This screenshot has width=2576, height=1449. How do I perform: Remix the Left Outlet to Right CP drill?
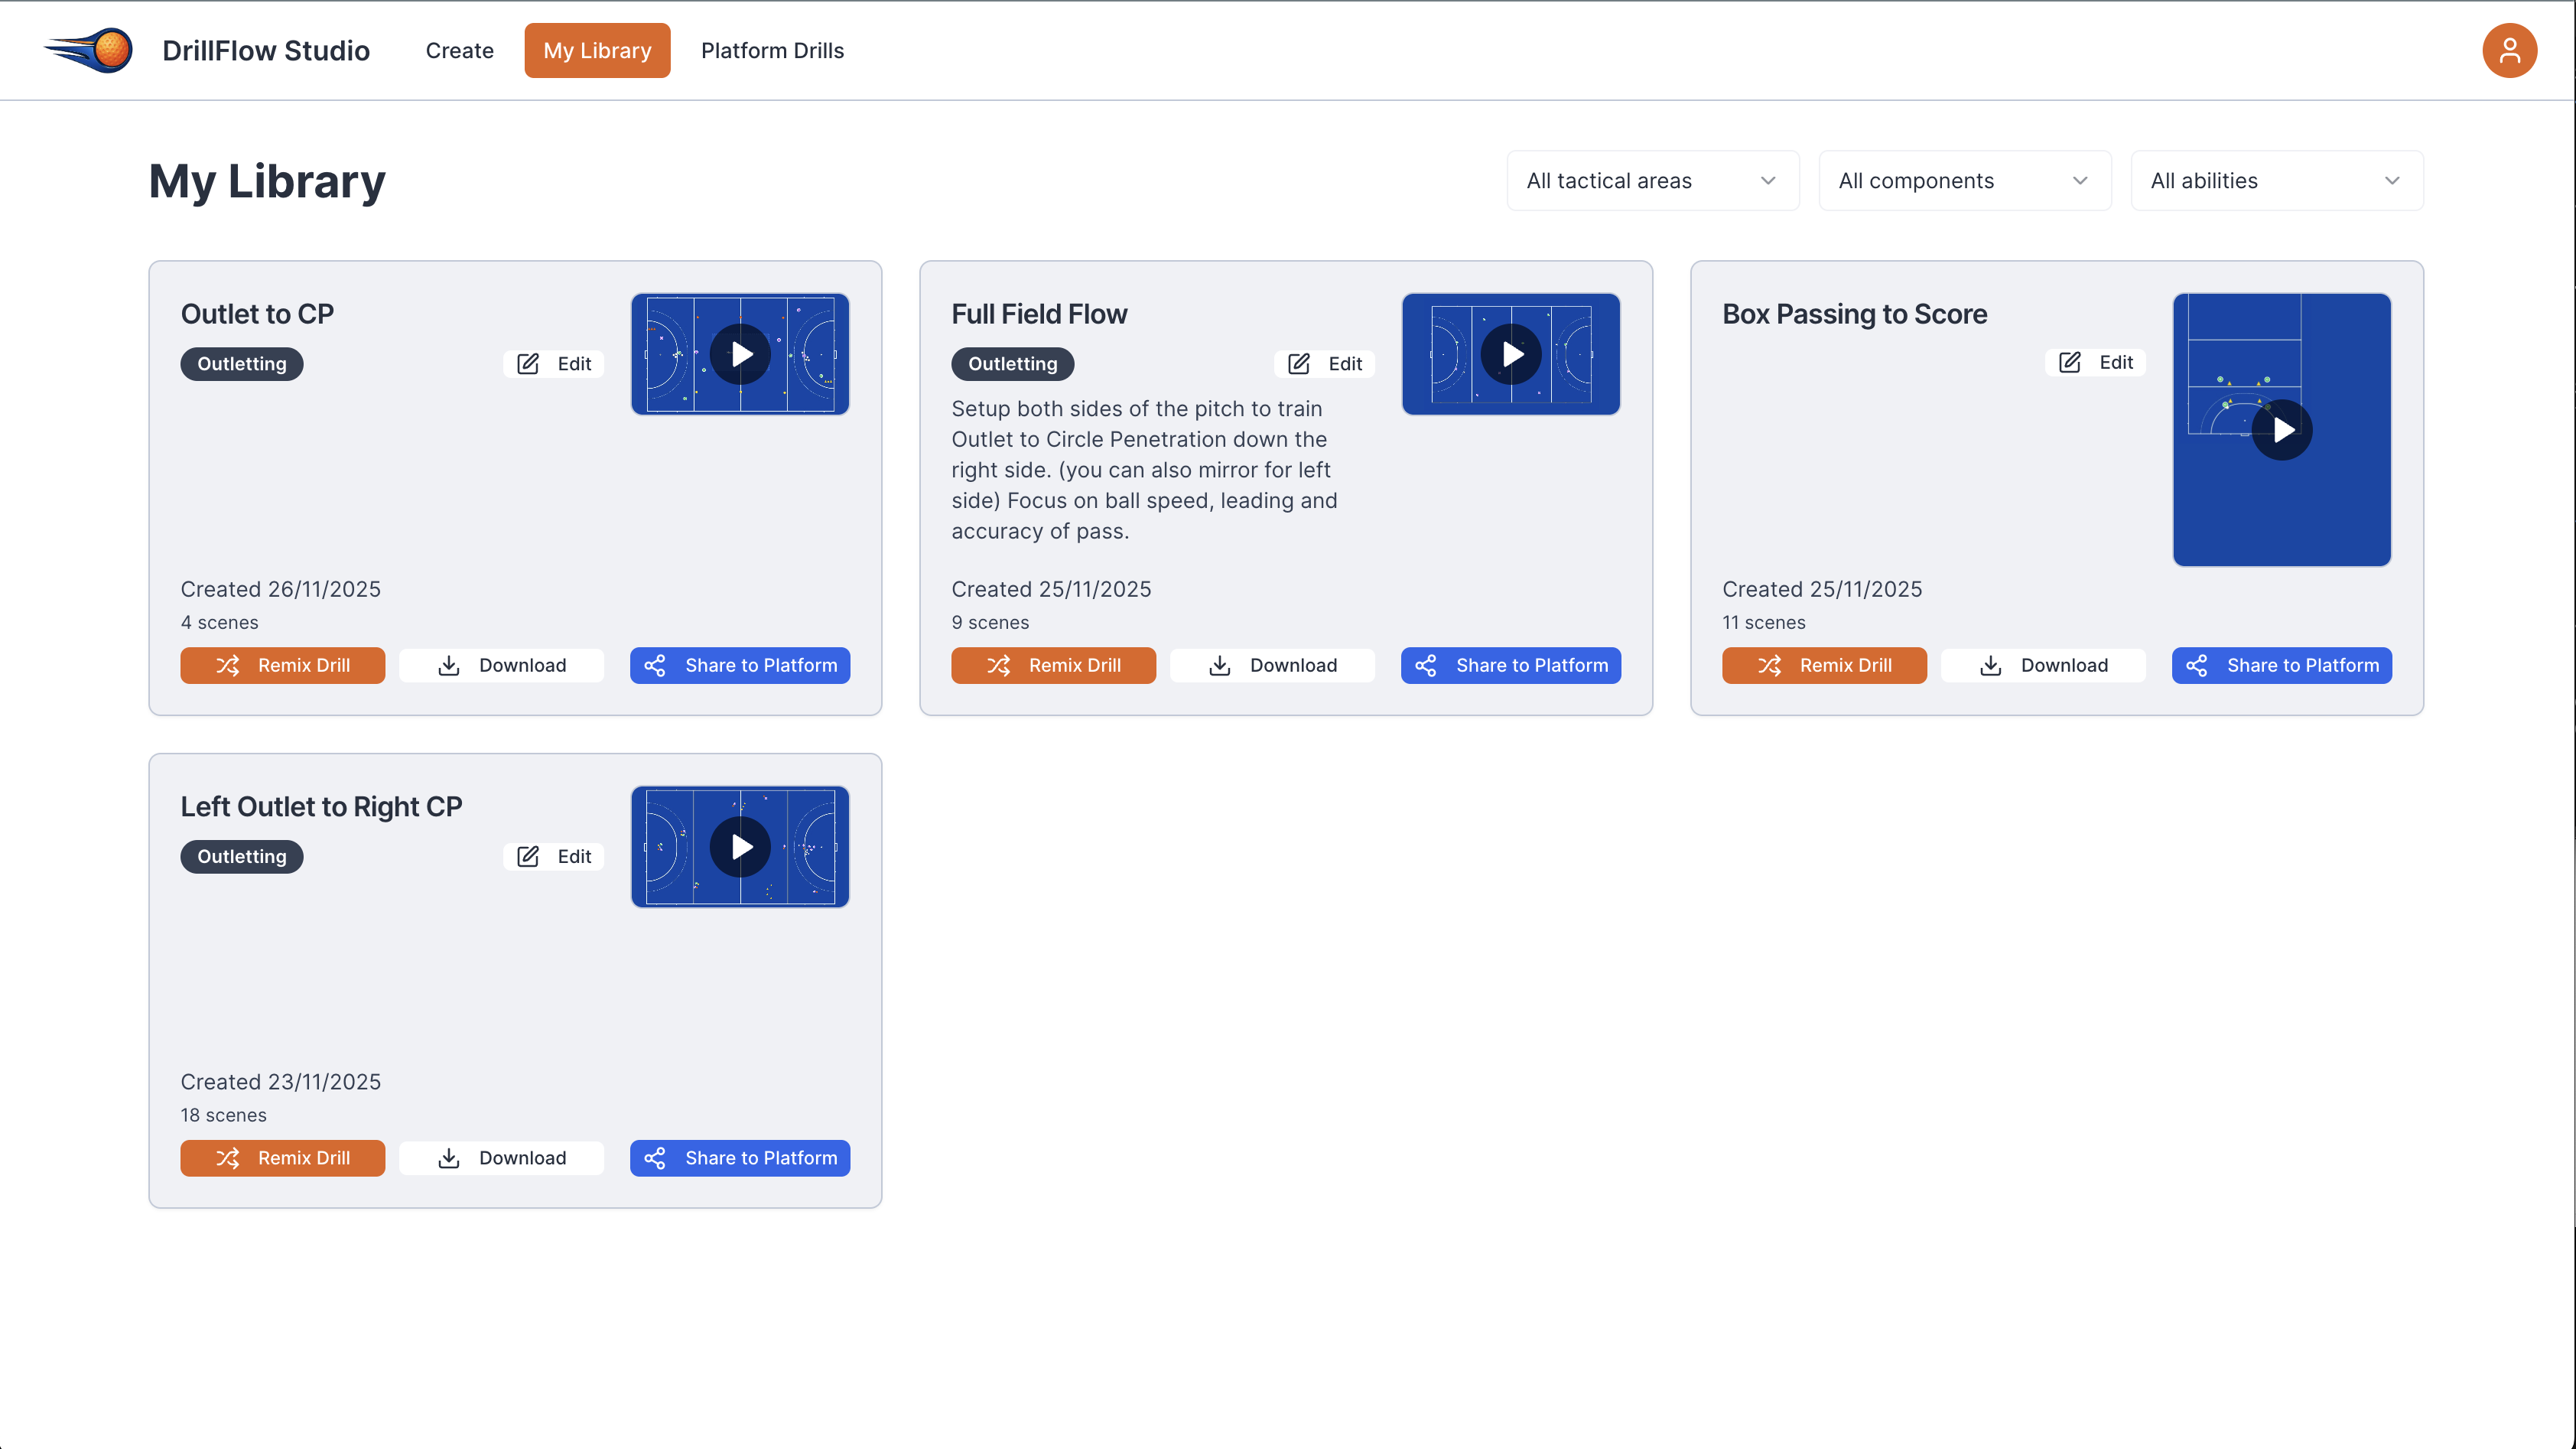[x=282, y=1158]
